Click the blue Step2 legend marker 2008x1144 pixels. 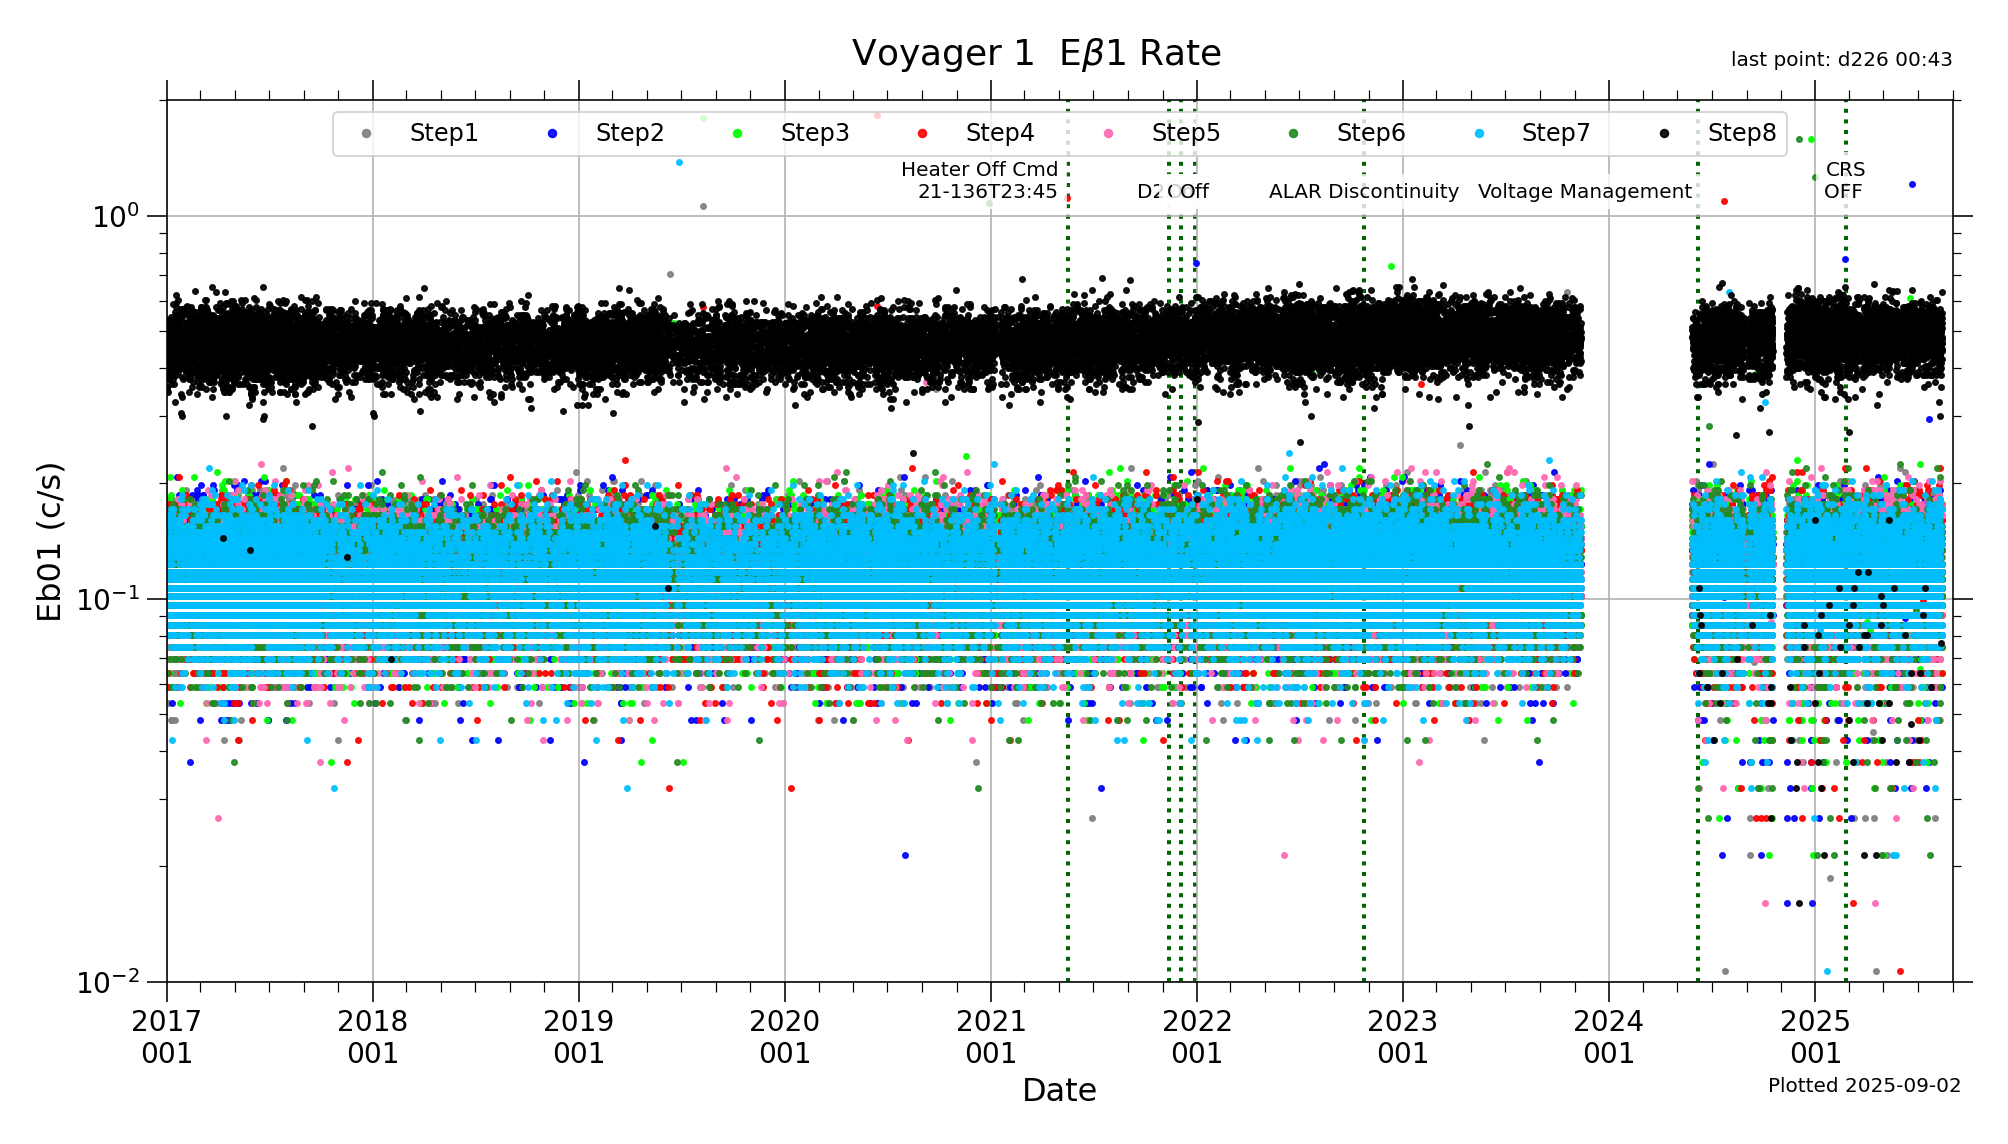click(x=552, y=134)
